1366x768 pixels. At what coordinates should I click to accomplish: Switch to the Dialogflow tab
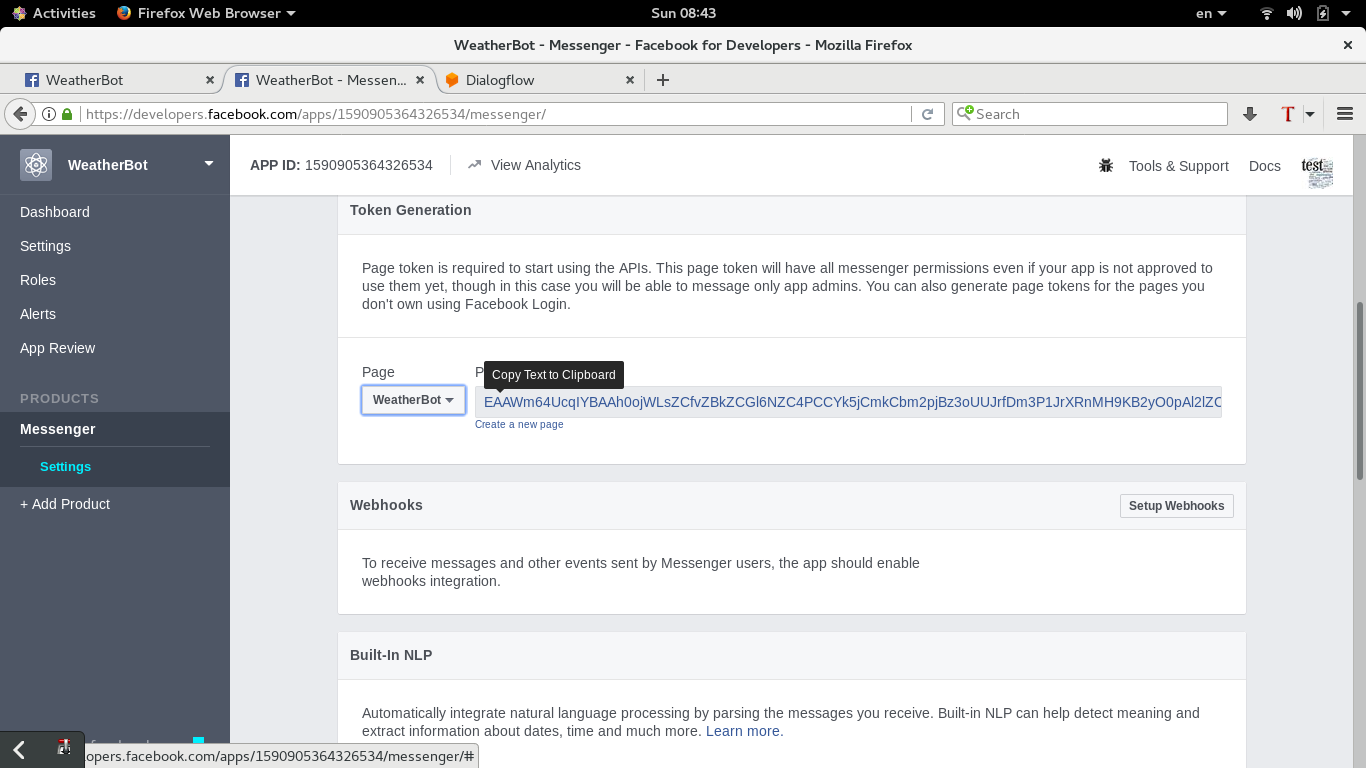click(539, 80)
